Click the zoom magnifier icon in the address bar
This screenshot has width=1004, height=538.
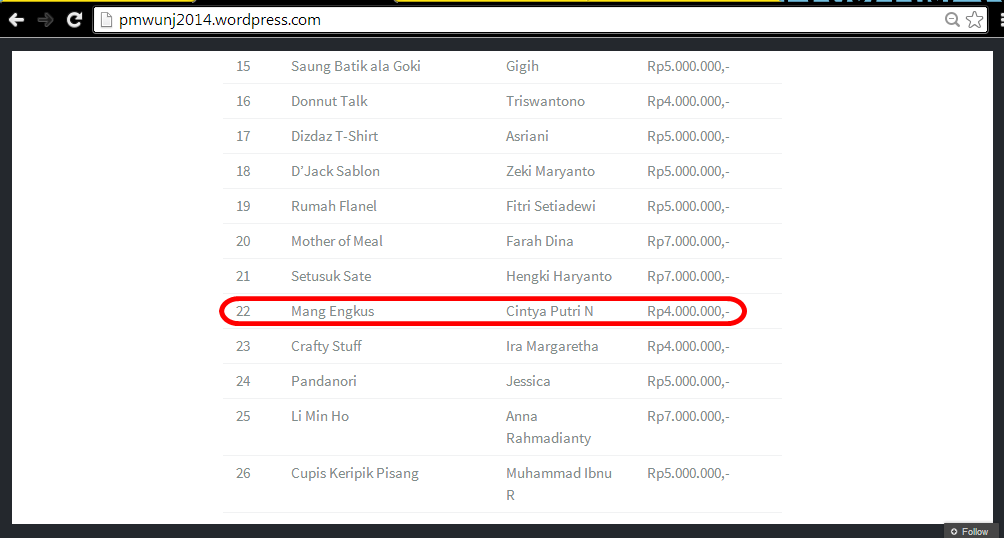point(952,20)
